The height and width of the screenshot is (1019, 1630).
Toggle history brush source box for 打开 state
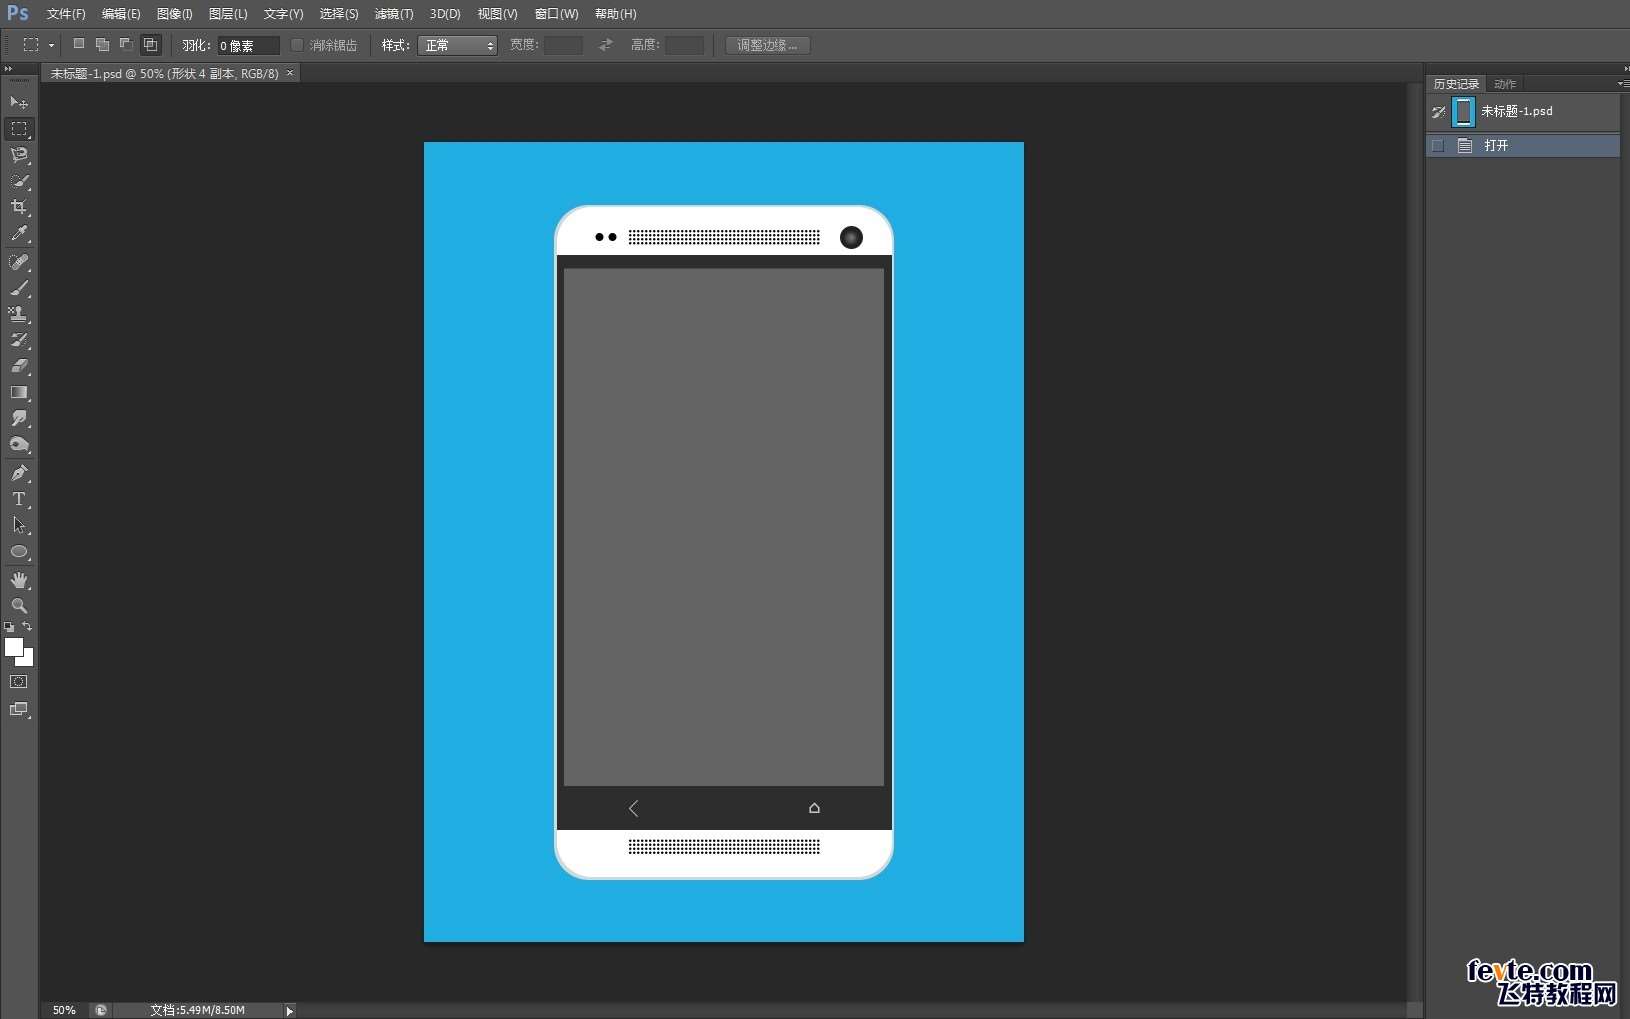coord(1438,146)
